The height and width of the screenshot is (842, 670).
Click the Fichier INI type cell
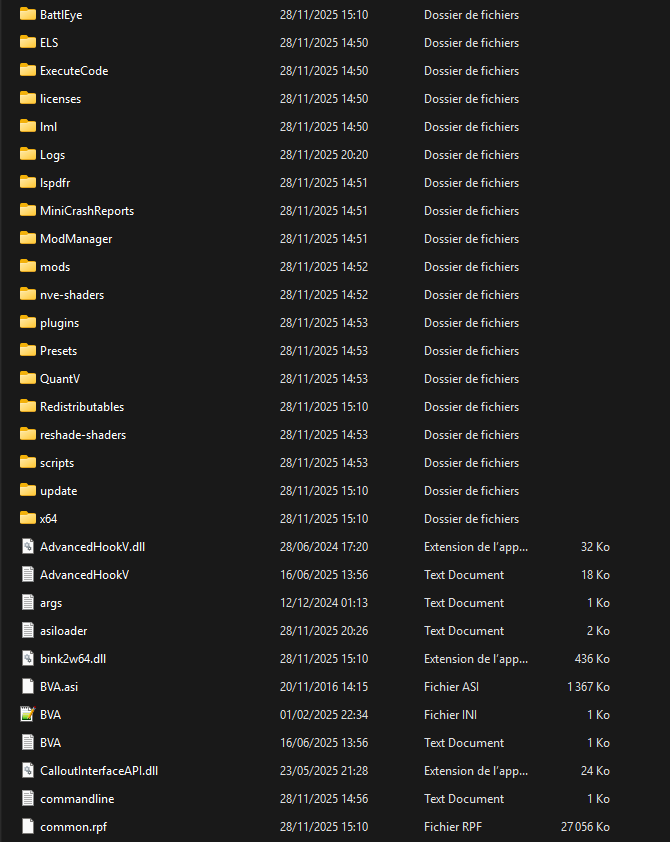click(x=450, y=715)
